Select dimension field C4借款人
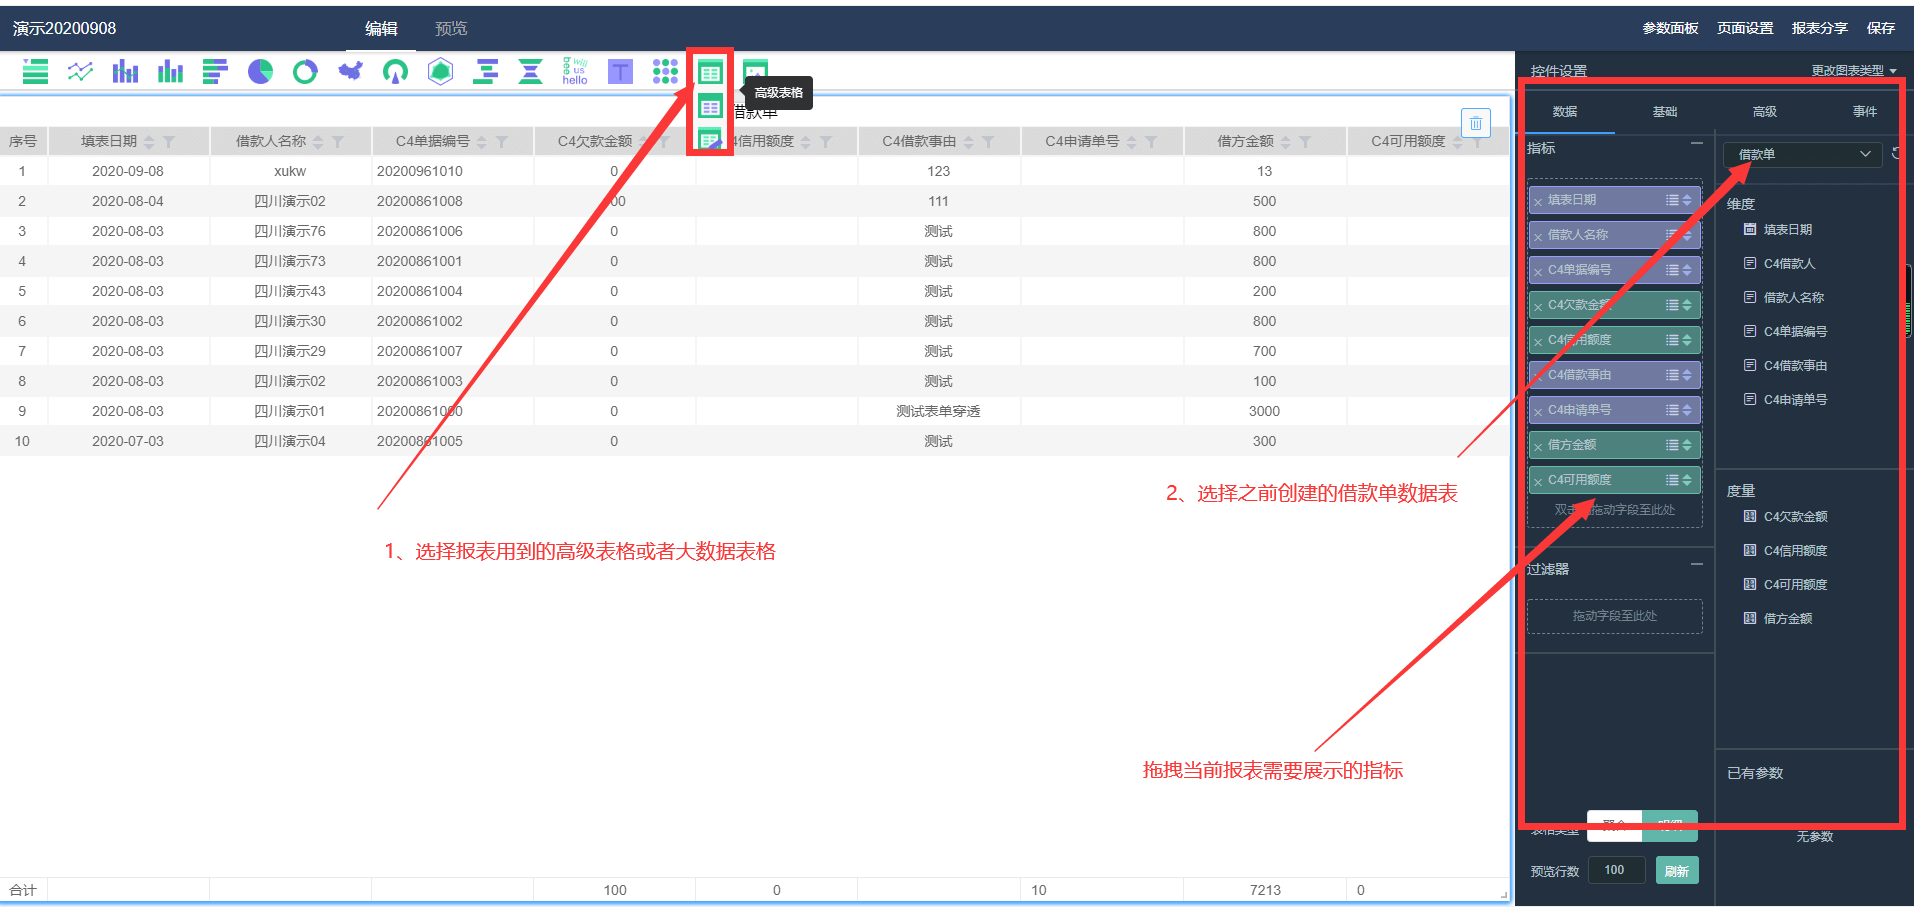 [1789, 264]
